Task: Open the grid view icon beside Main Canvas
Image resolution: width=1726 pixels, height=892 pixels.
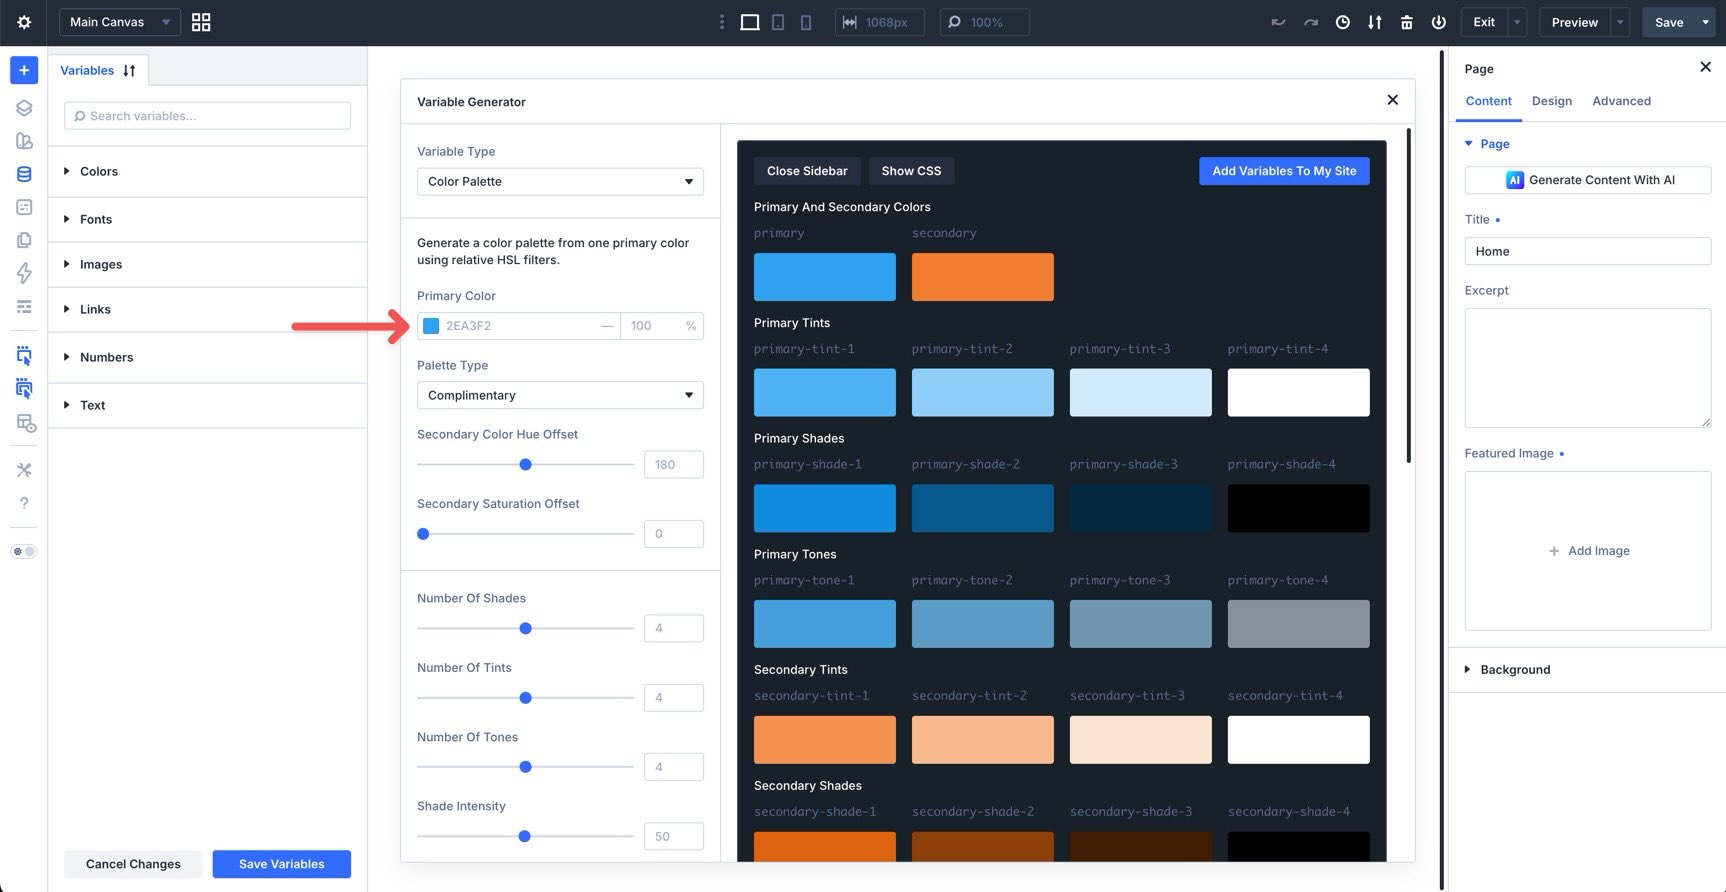Action: [201, 22]
